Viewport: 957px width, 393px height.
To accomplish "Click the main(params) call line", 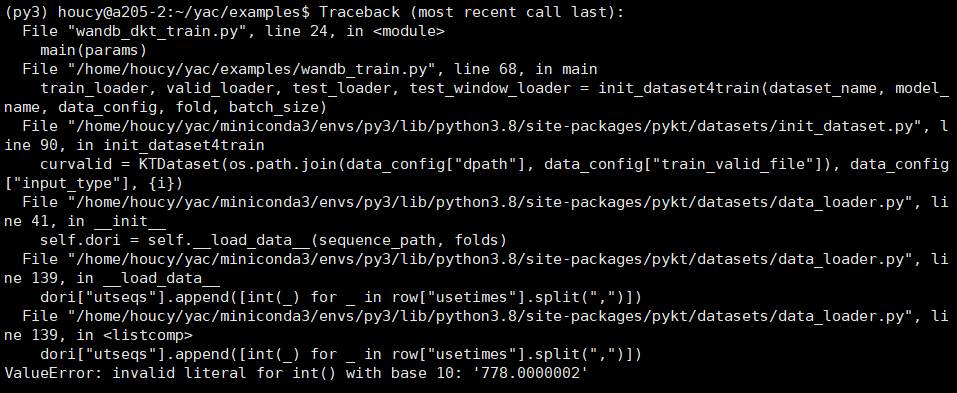I will [93, 50].
